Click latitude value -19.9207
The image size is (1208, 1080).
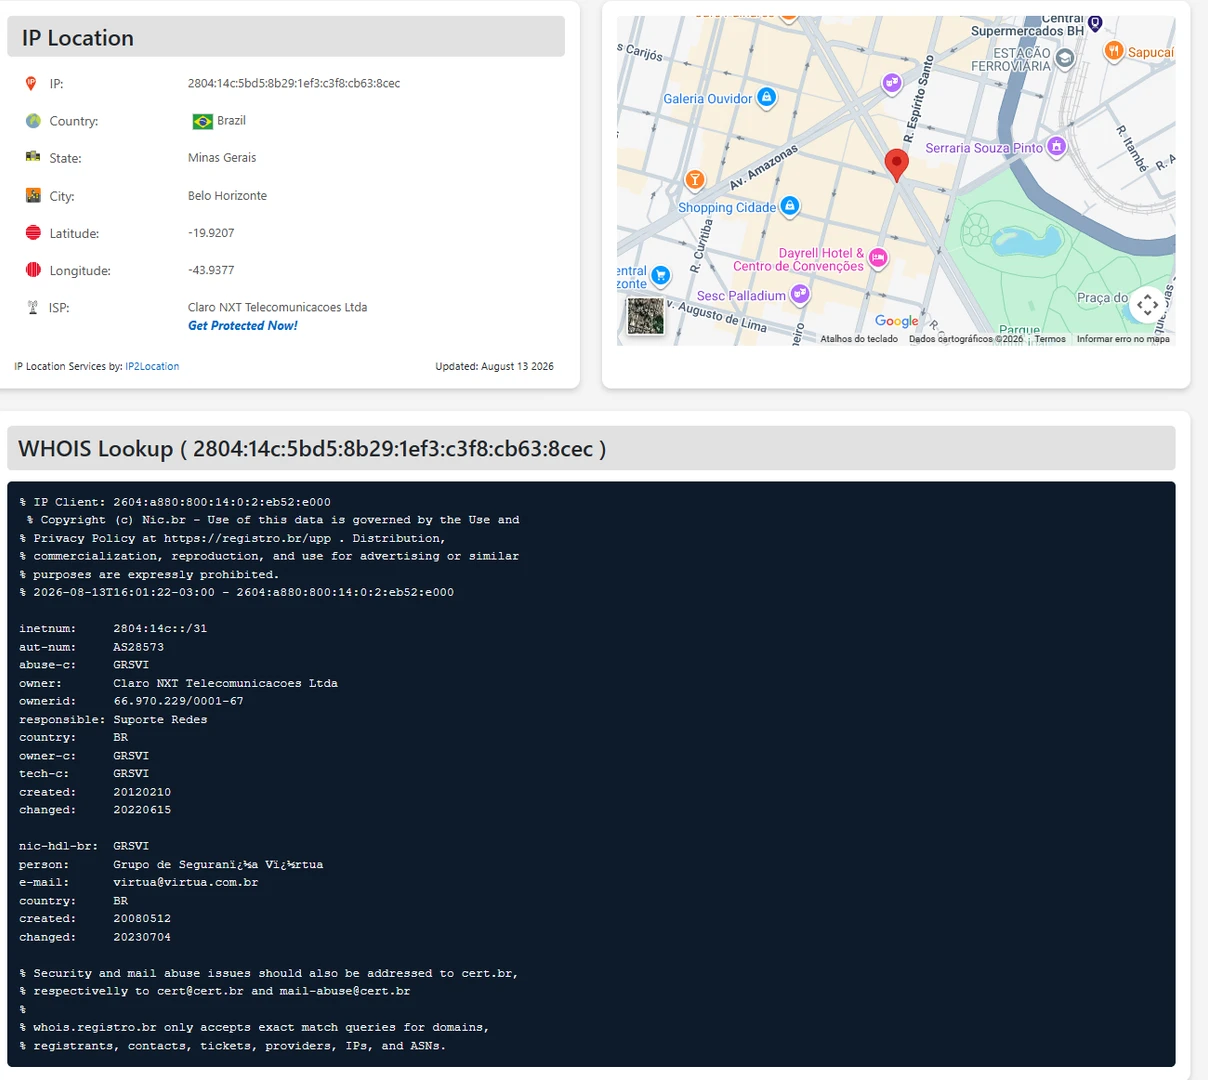[x=211, y=233]
